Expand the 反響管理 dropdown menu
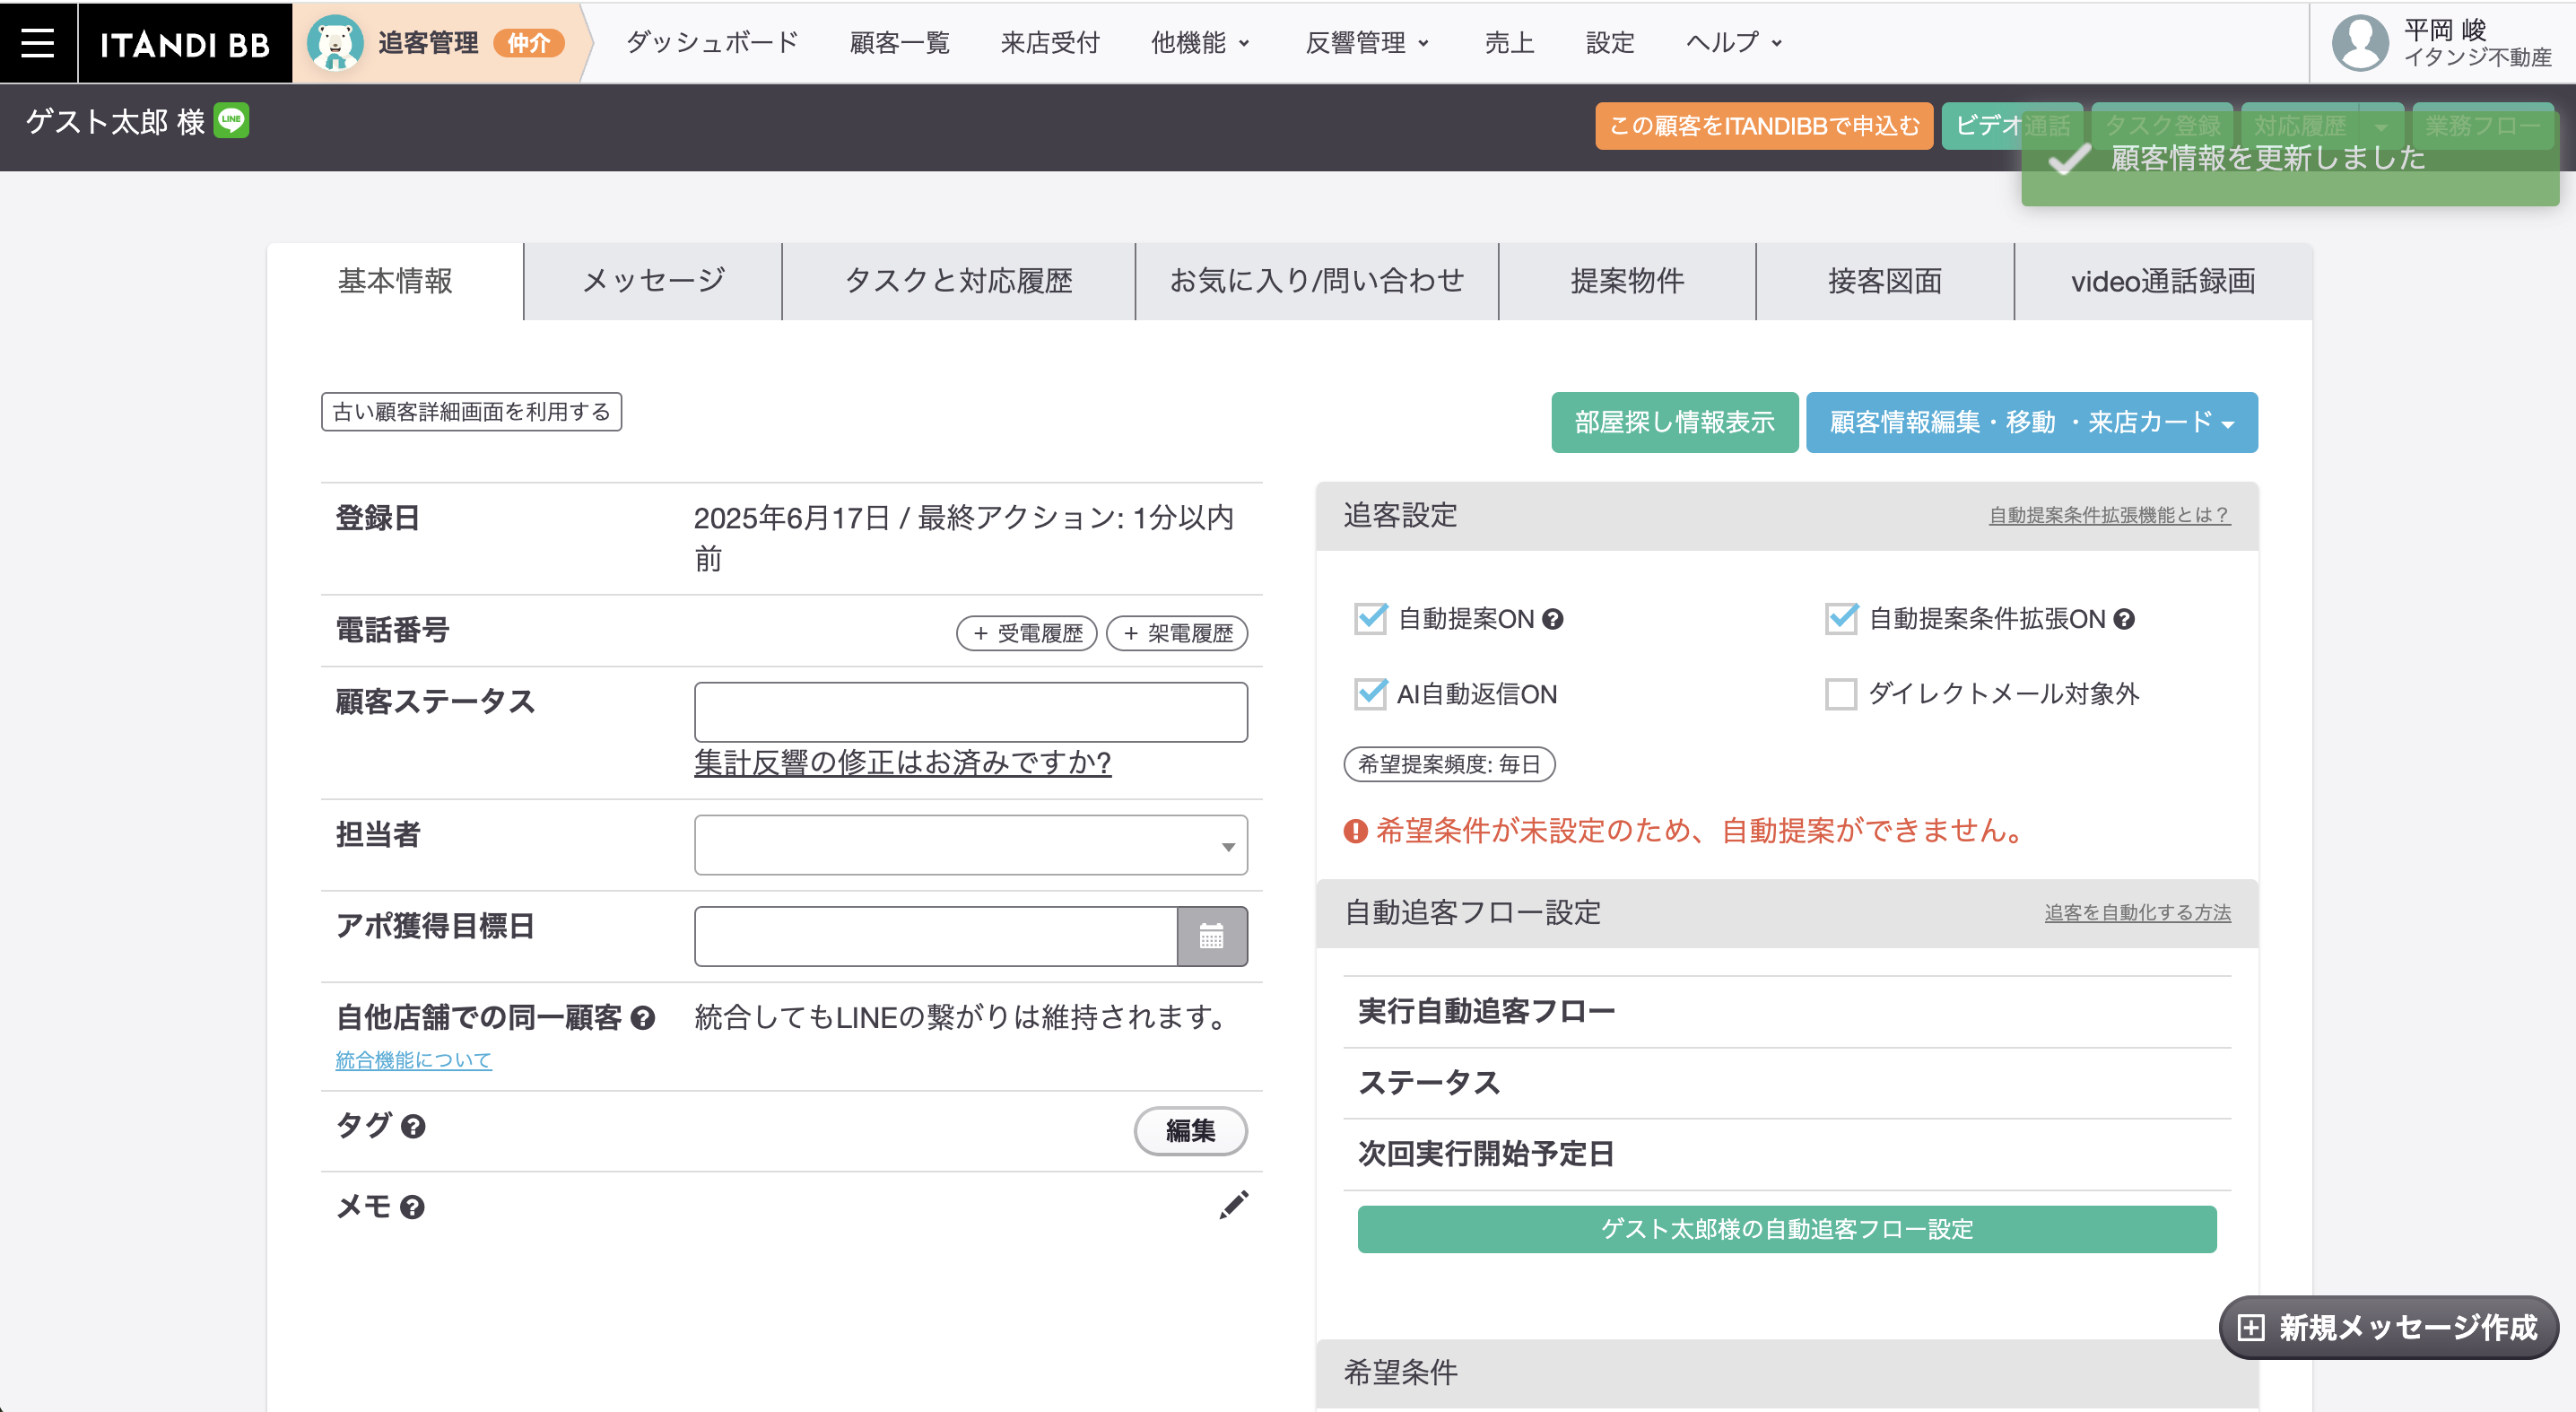This screenshot has height=1412, width=2576. pos(1366,43)
